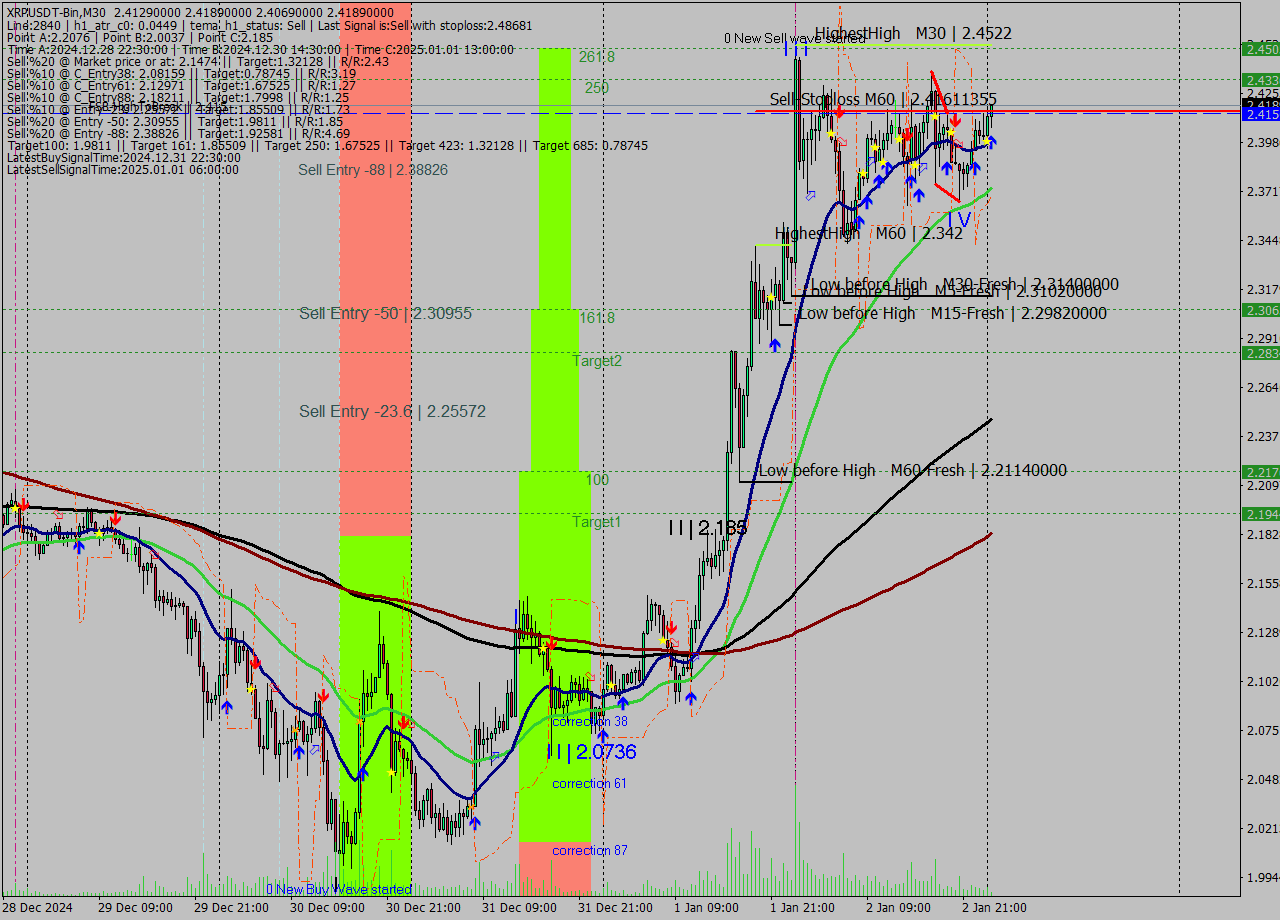
Task: Click the 'Sell Entry -50 | 2.30955' label
Action: [385, 313]
